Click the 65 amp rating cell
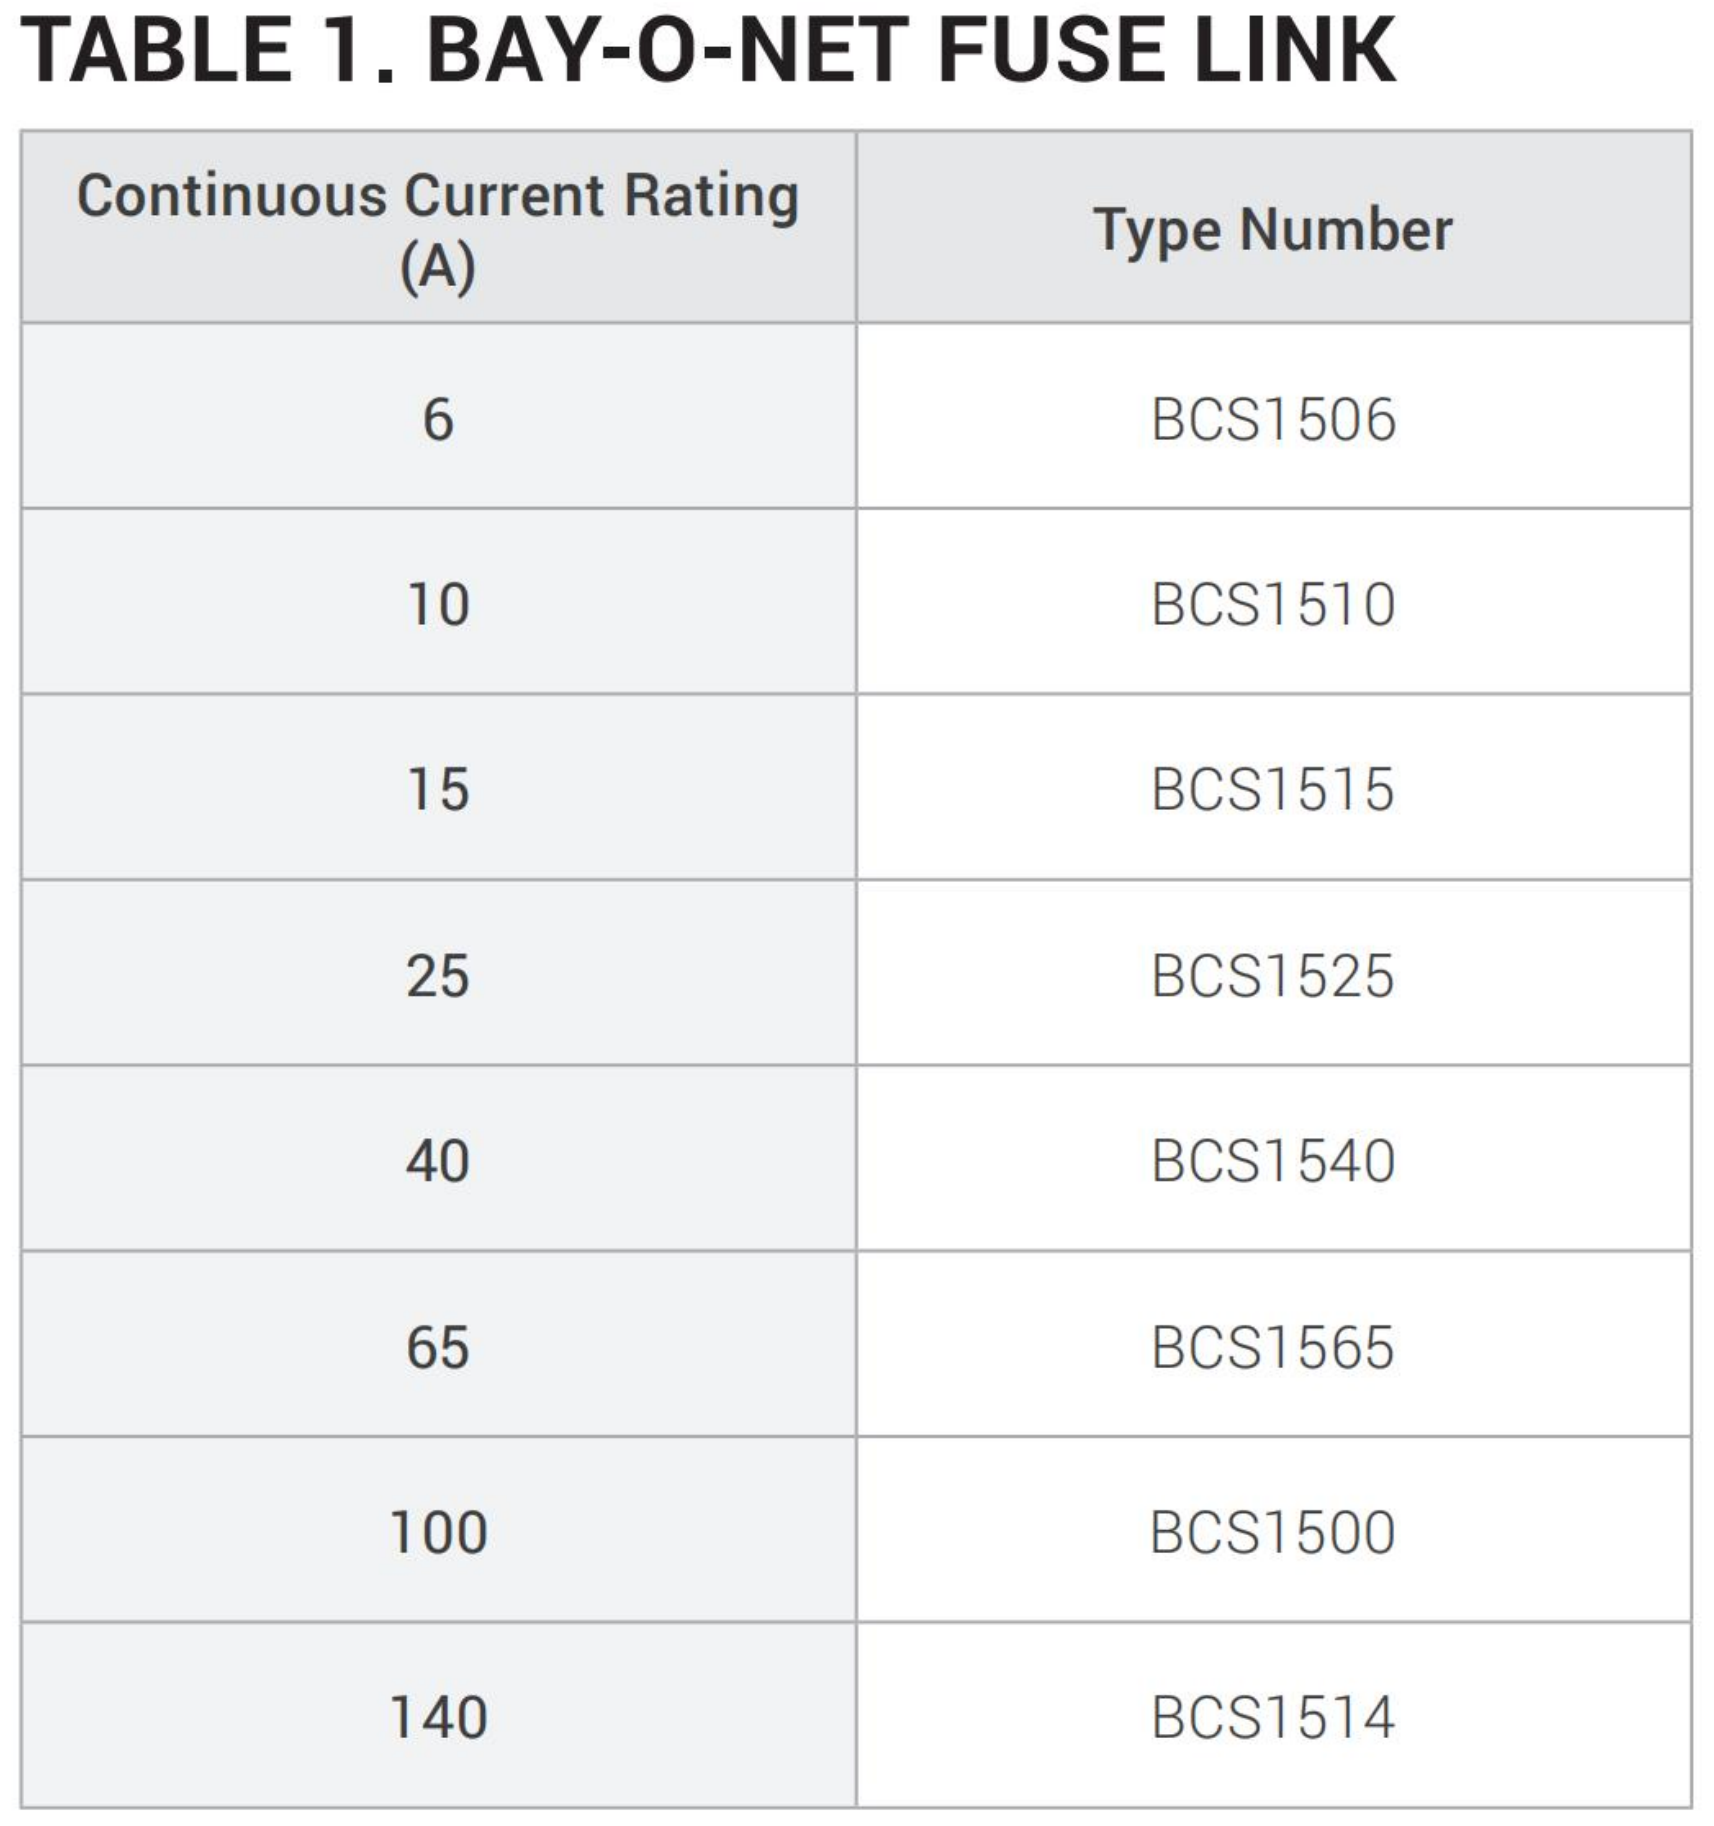Viewport: 1714px width, 1826px height. pyautogui.click(x=438, y=1347)
